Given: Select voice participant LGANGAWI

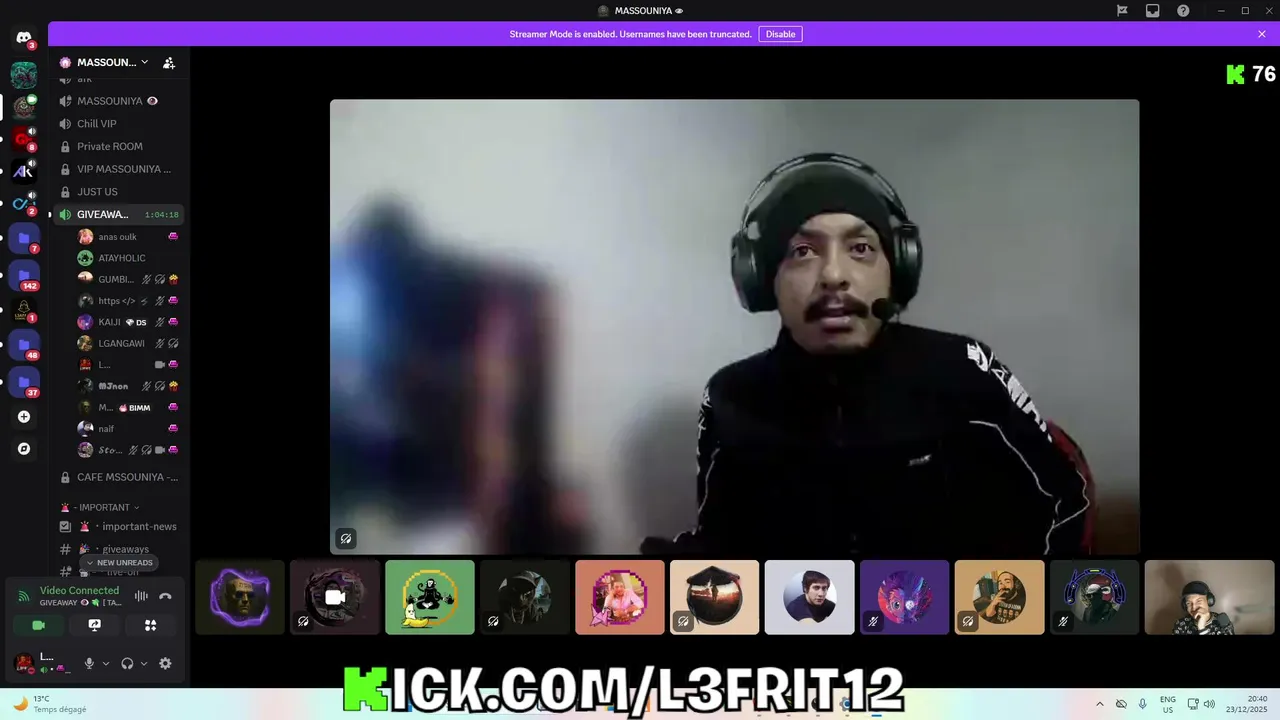Looking at the screenshot, I should click(x=128, y=343).
